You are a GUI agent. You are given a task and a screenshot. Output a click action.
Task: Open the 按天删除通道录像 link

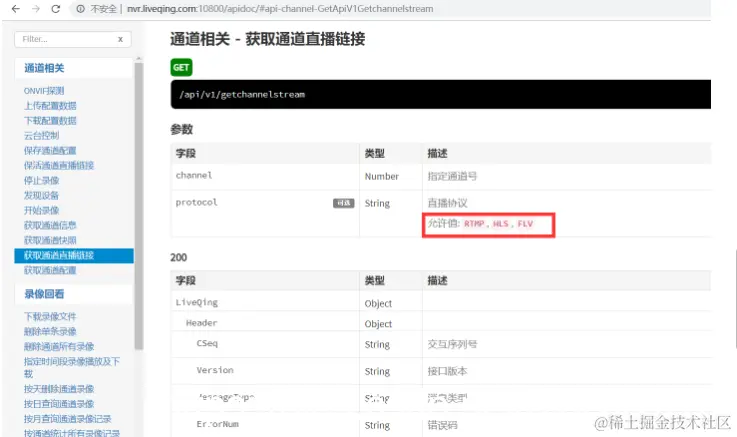59,389
